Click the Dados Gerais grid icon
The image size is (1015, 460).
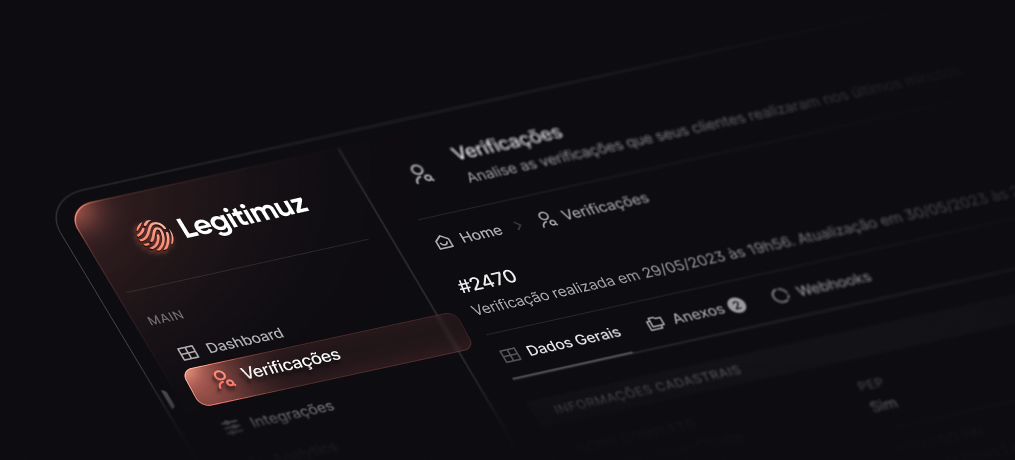pos(511,355)
